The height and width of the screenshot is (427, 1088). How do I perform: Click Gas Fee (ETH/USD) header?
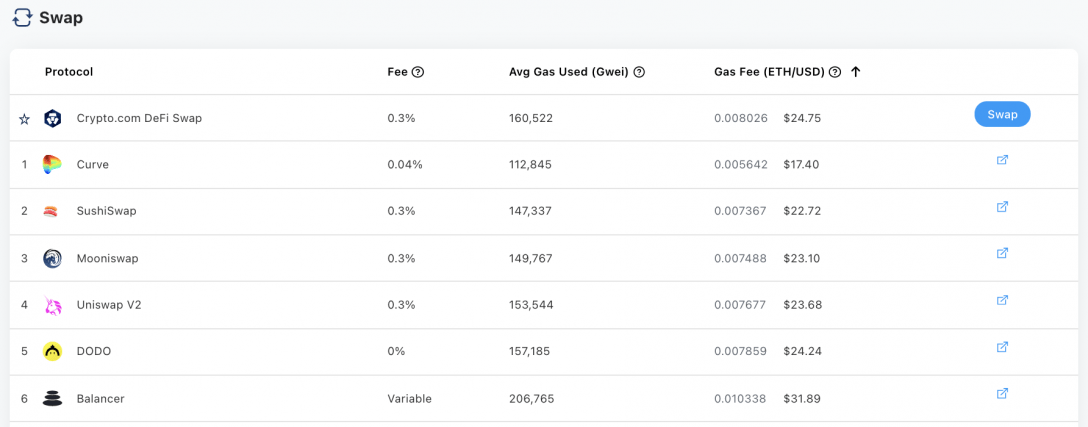tap(769, 72)
